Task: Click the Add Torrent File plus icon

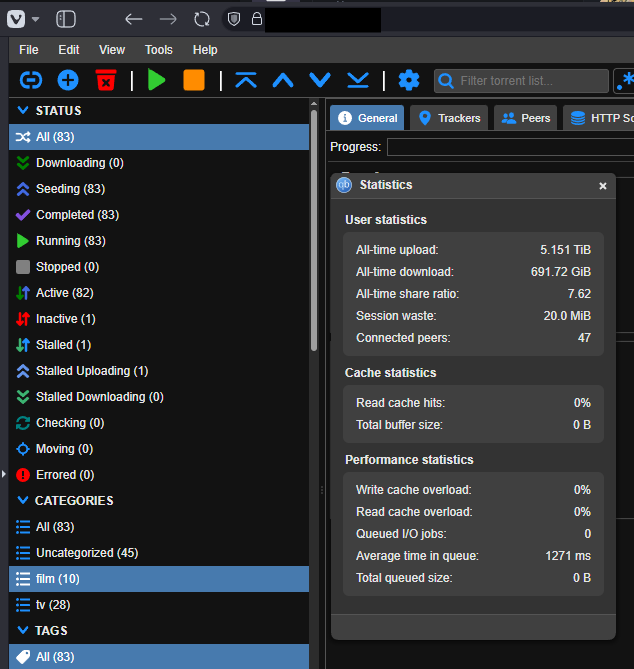Action: click(68, 80)
